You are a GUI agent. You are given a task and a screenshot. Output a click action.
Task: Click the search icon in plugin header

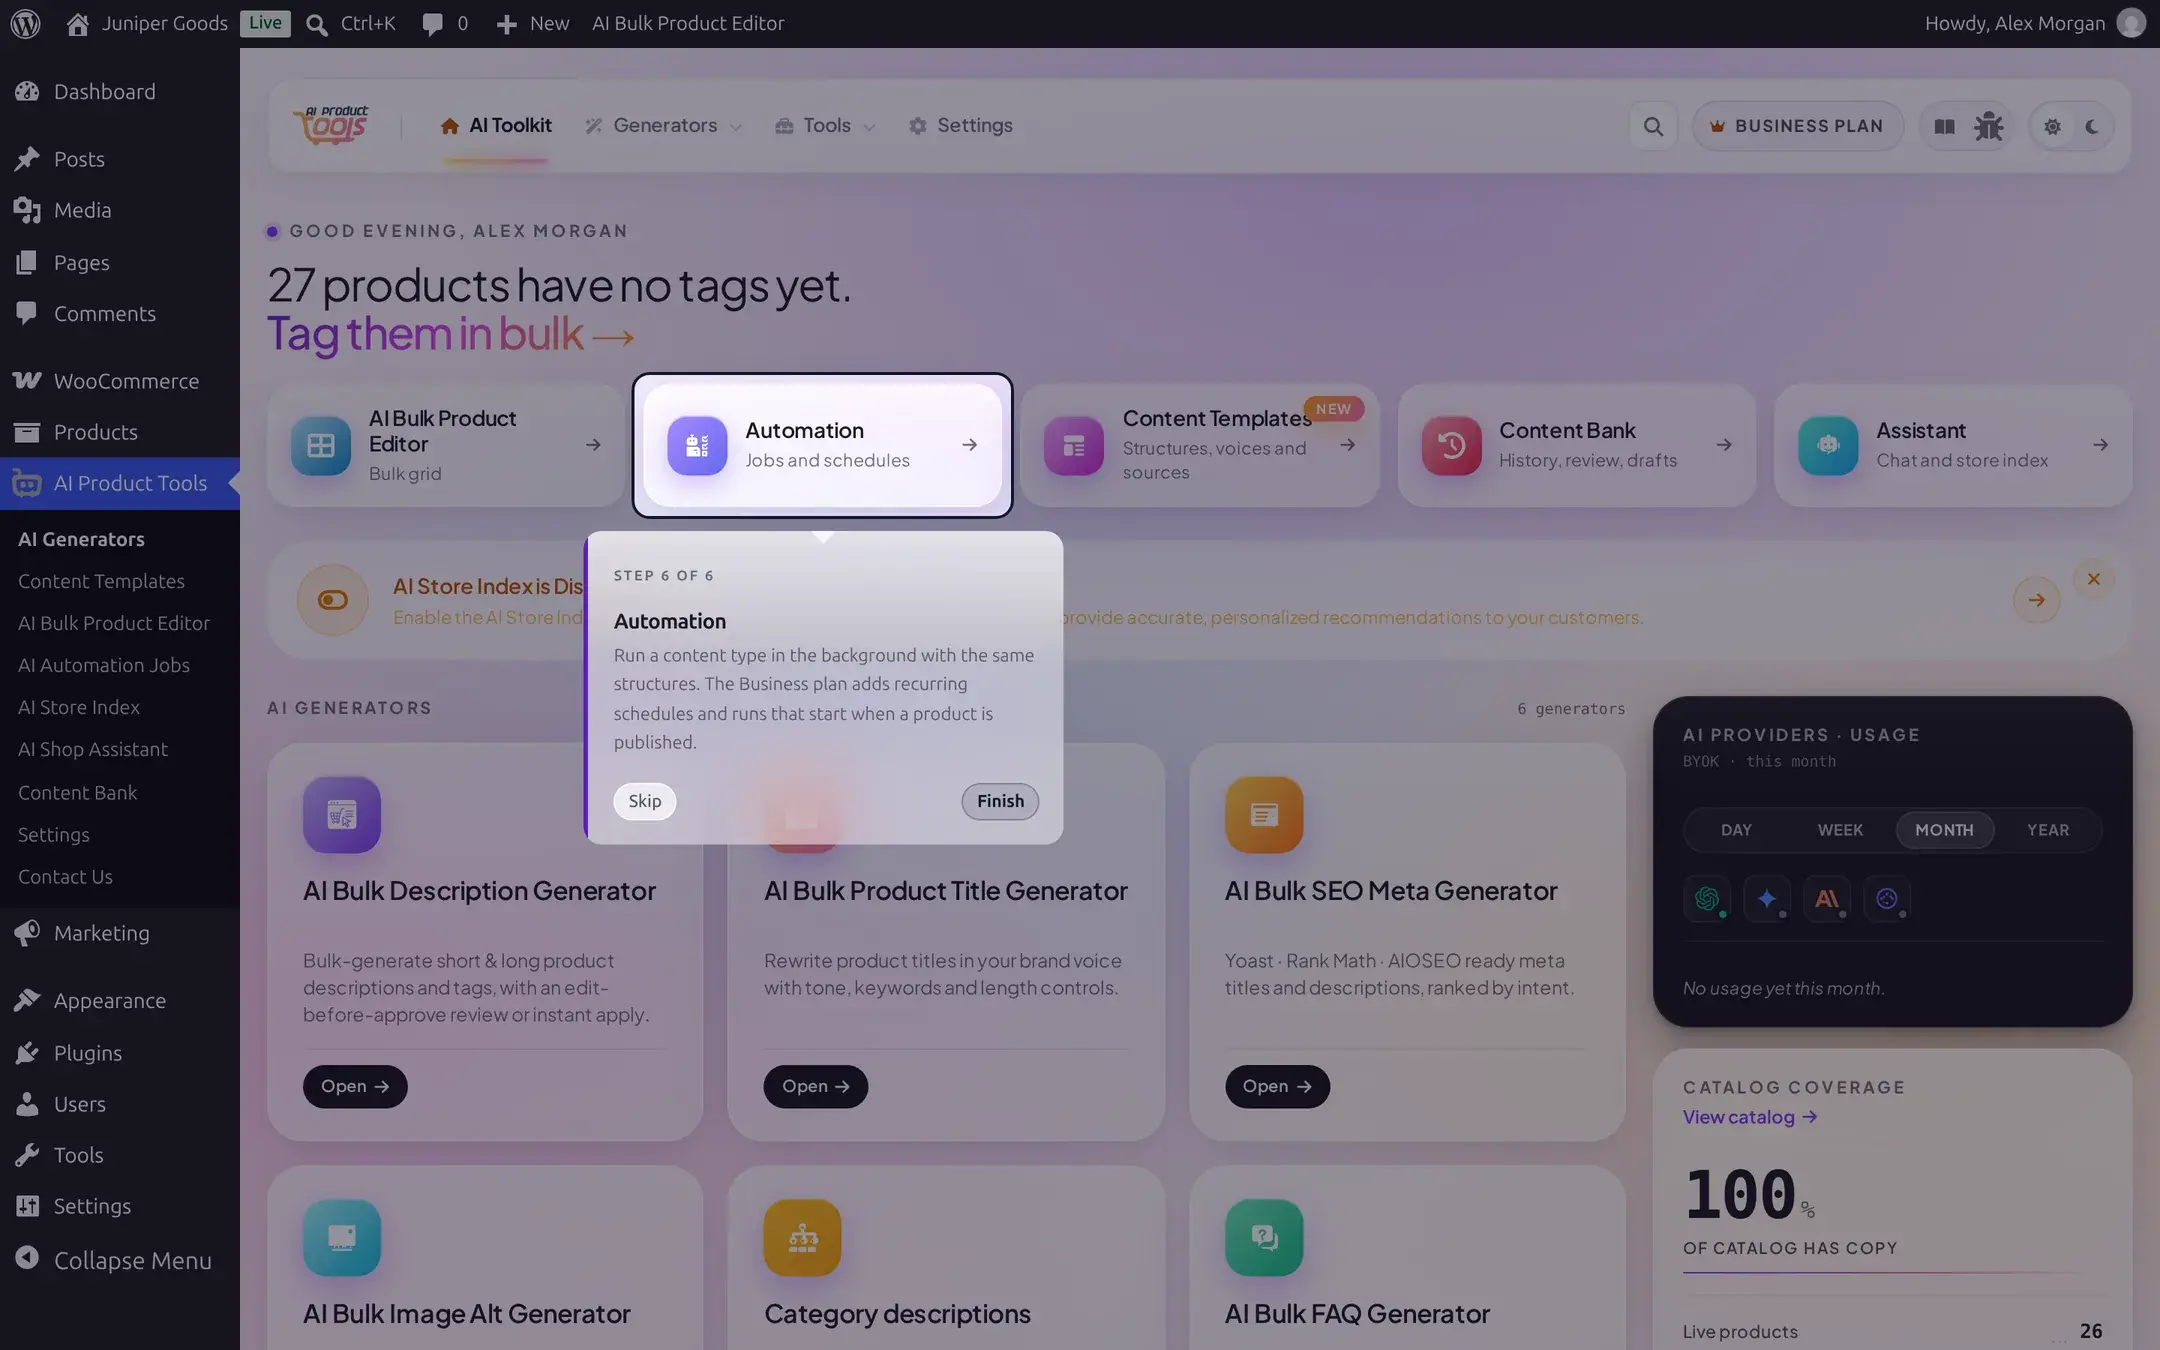[1653, 126]
